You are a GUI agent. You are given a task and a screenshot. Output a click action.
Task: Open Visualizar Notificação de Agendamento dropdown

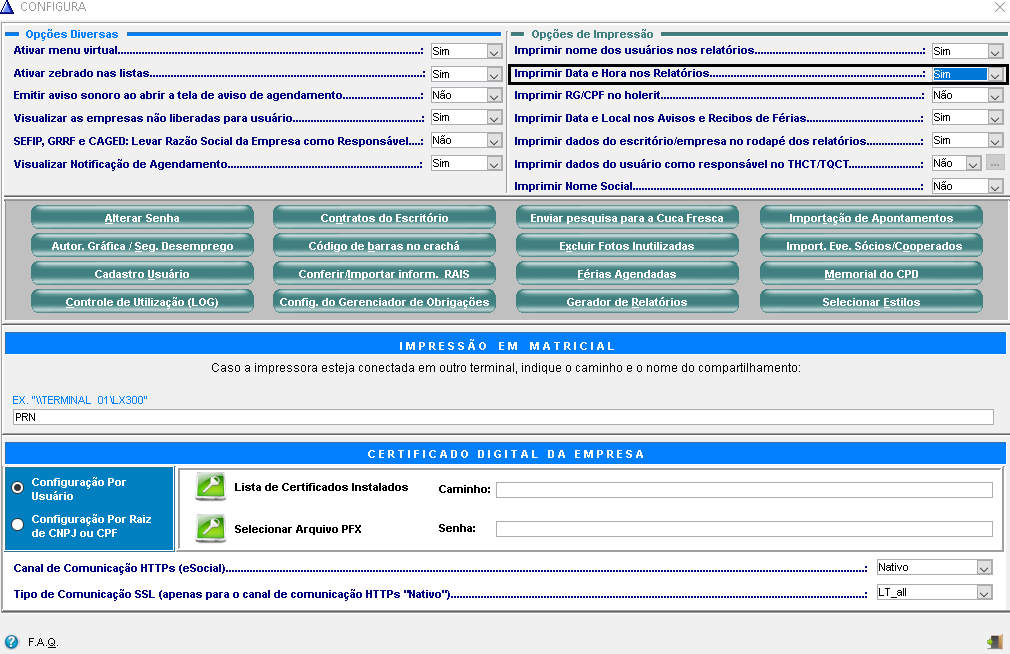pyautogui.click(x=494, y=164)
